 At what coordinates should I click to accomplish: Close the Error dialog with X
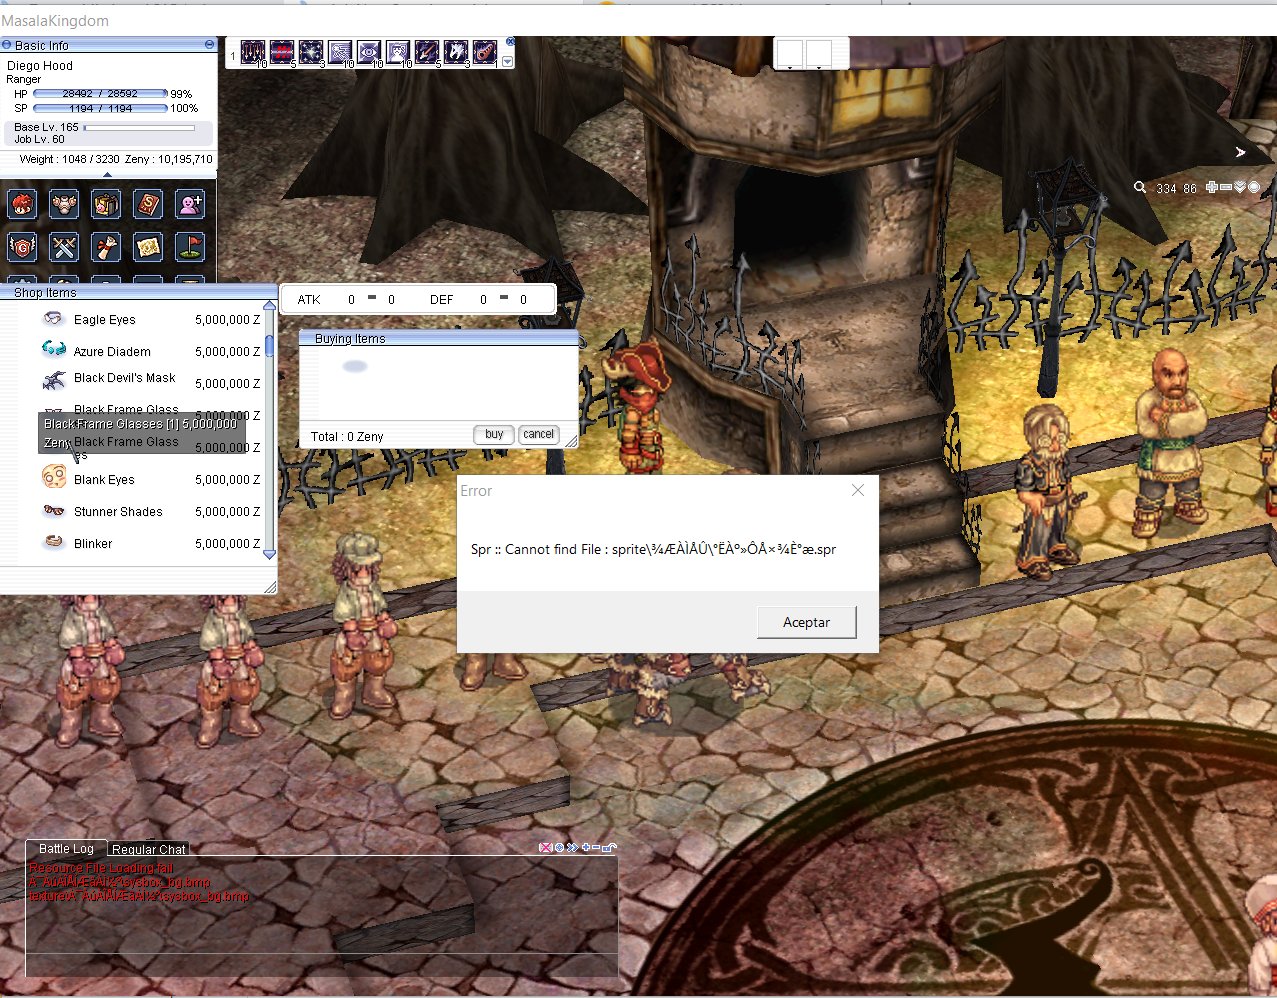pyautogui.click(x=858, y=490)
